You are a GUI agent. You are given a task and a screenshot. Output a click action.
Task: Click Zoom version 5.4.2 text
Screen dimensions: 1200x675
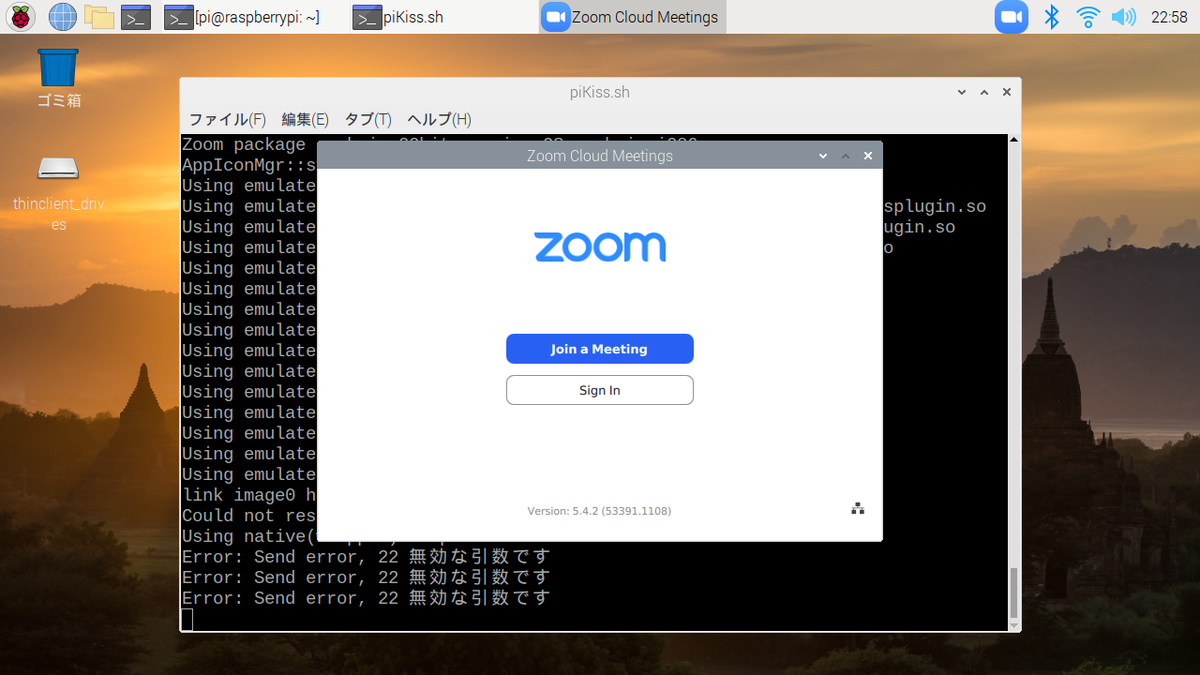click(599, 511)
